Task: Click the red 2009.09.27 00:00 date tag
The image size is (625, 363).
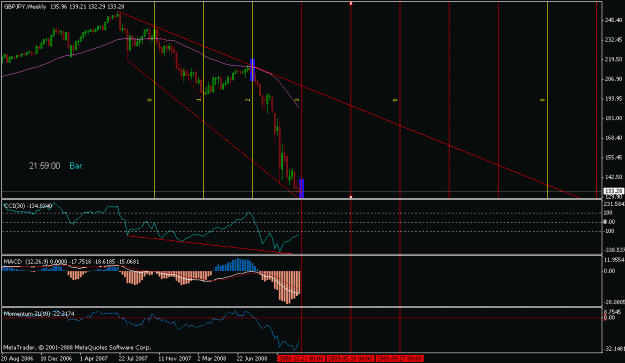Action: coord(399,359)
